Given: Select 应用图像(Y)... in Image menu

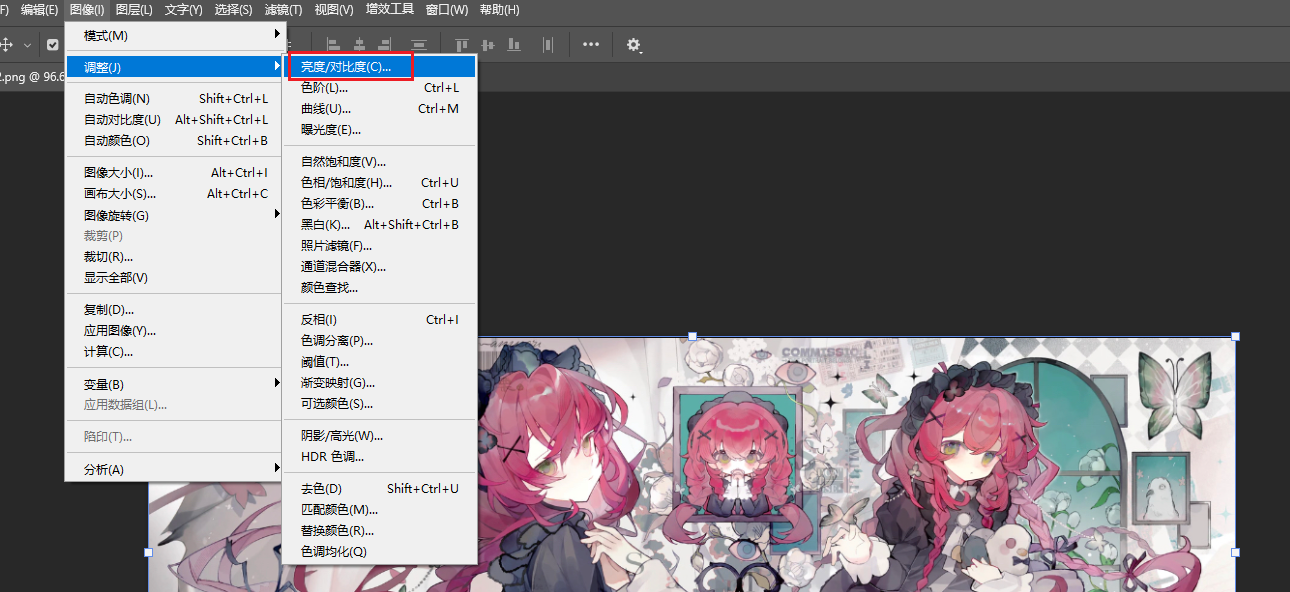Looking at the screenshot, I should click(x=174, y=331).
